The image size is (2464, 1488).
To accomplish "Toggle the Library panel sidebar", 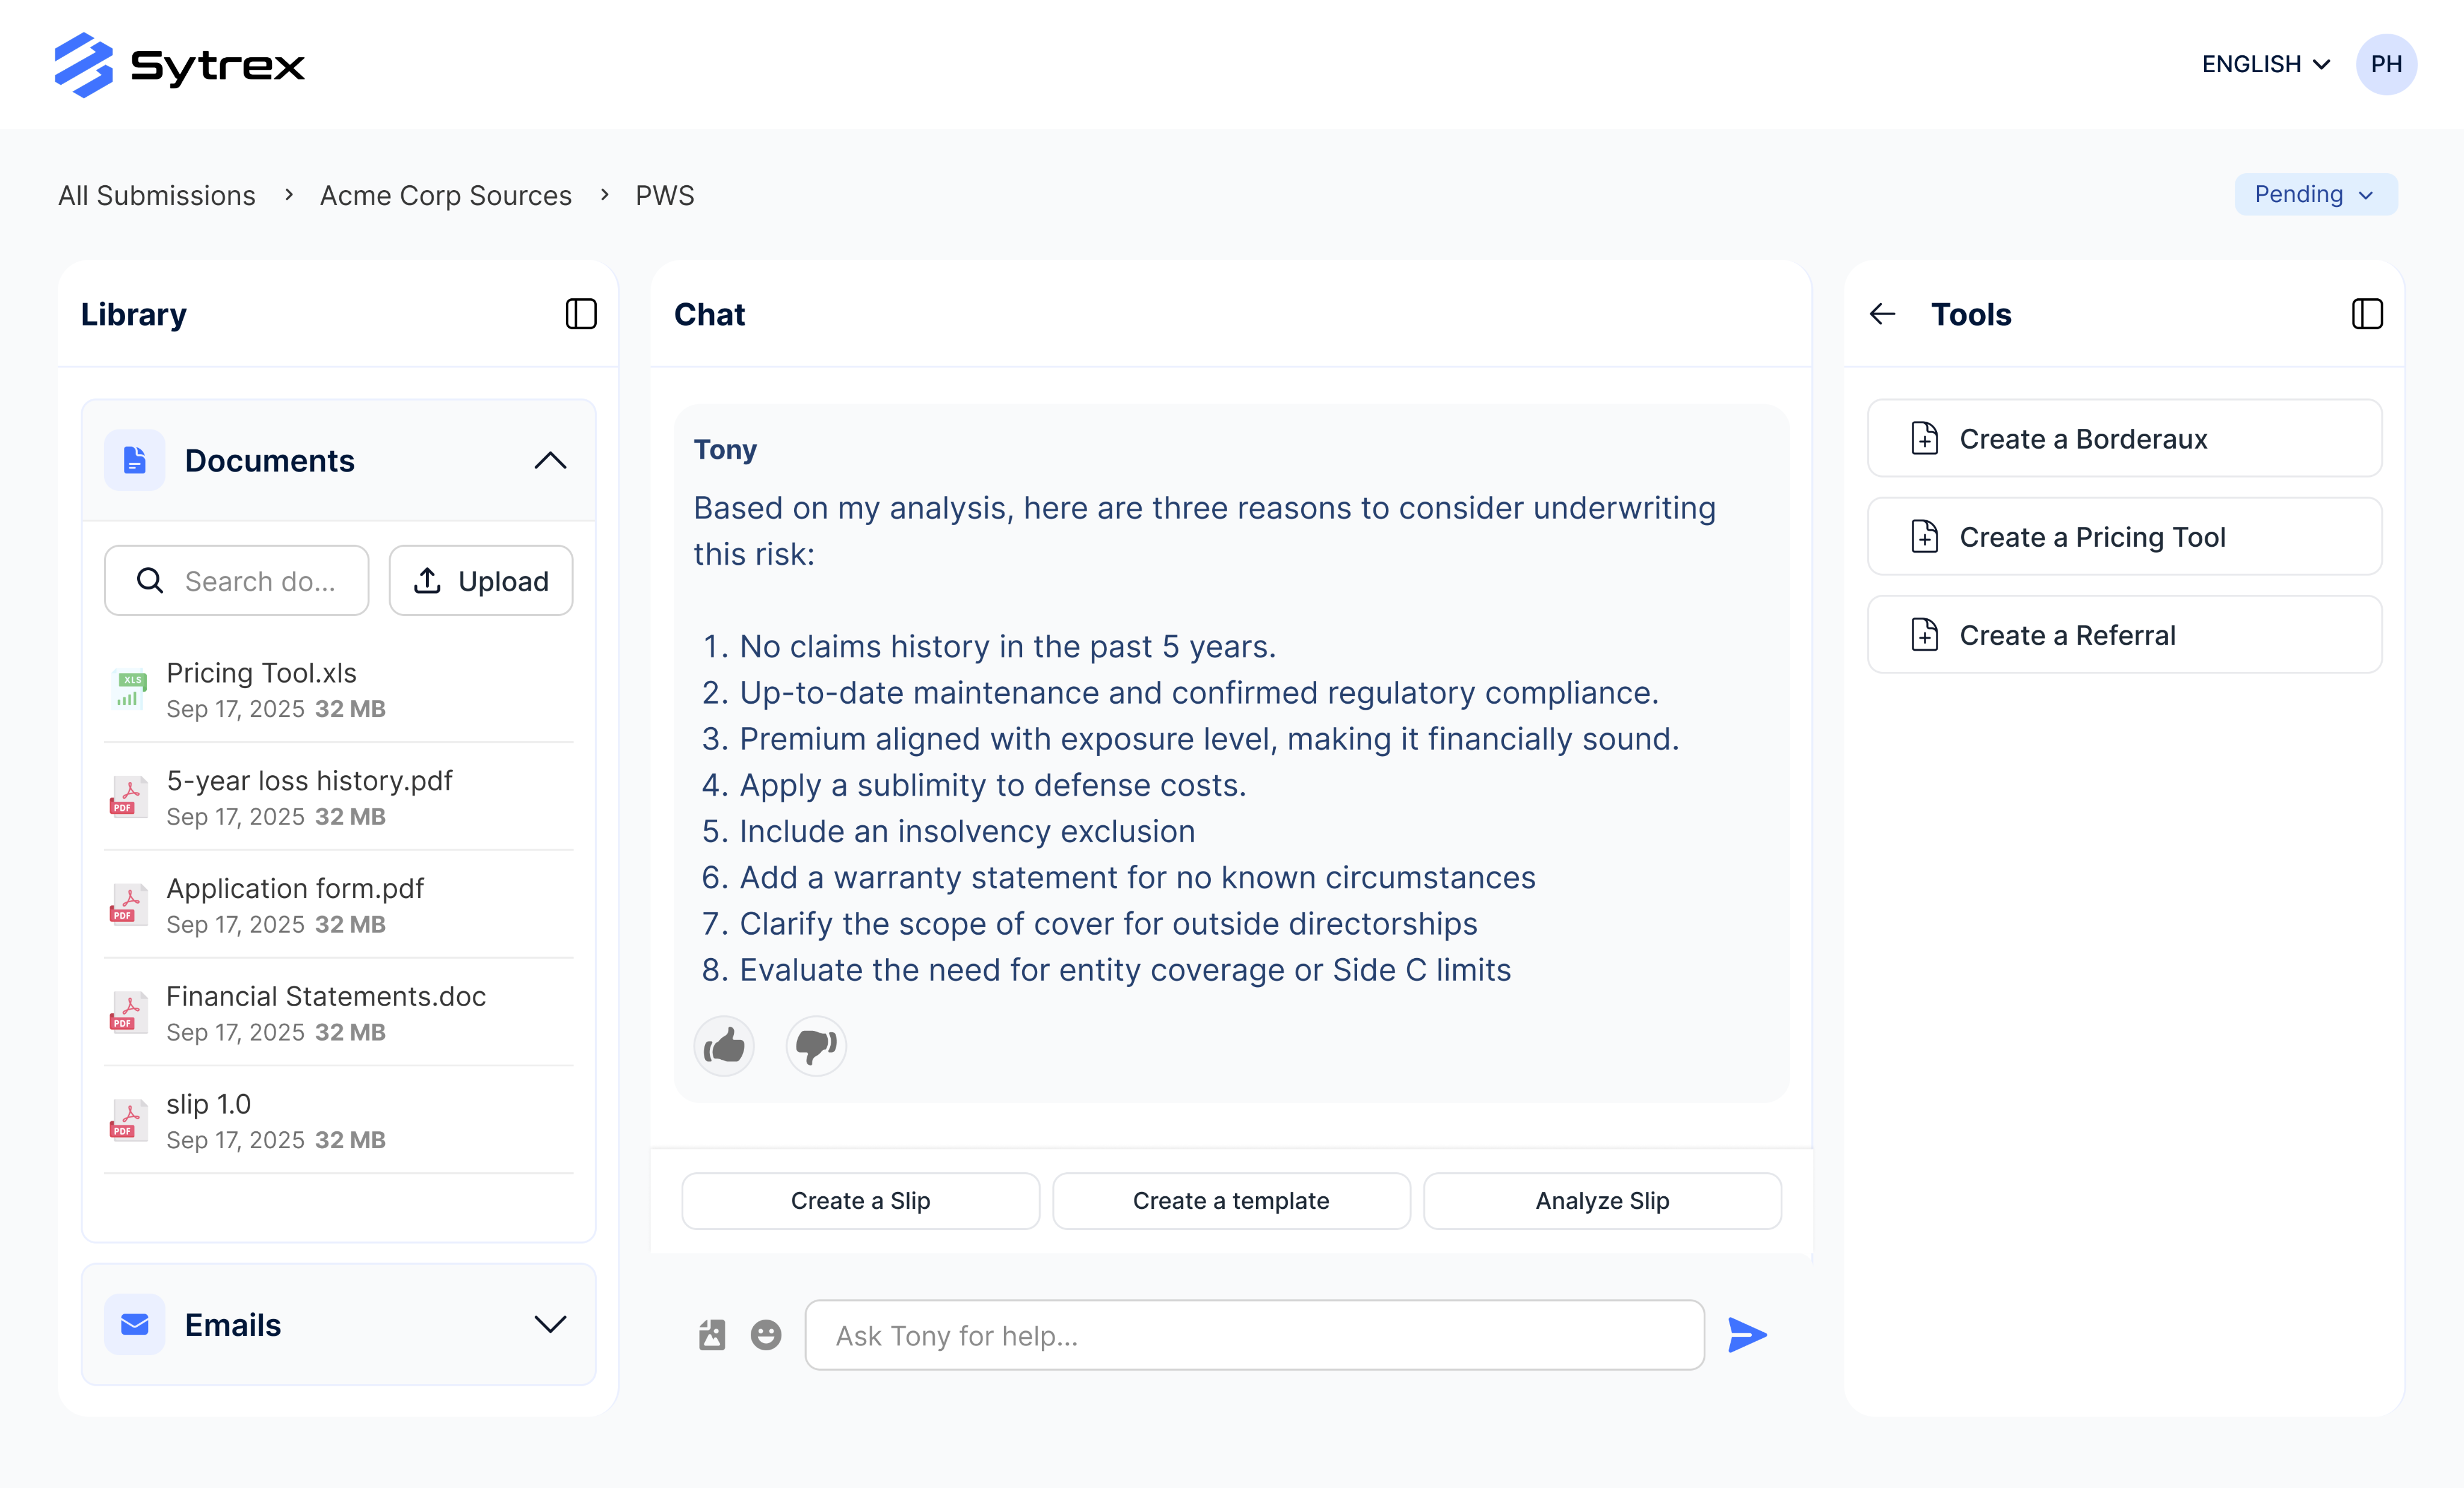I will pyautogui.click(x=581, y=314).
